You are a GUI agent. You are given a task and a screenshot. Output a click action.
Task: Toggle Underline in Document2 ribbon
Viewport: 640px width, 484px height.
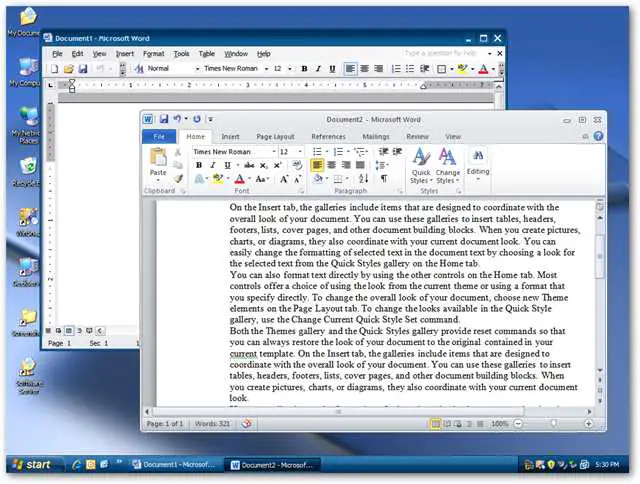[x=227, y=165]
